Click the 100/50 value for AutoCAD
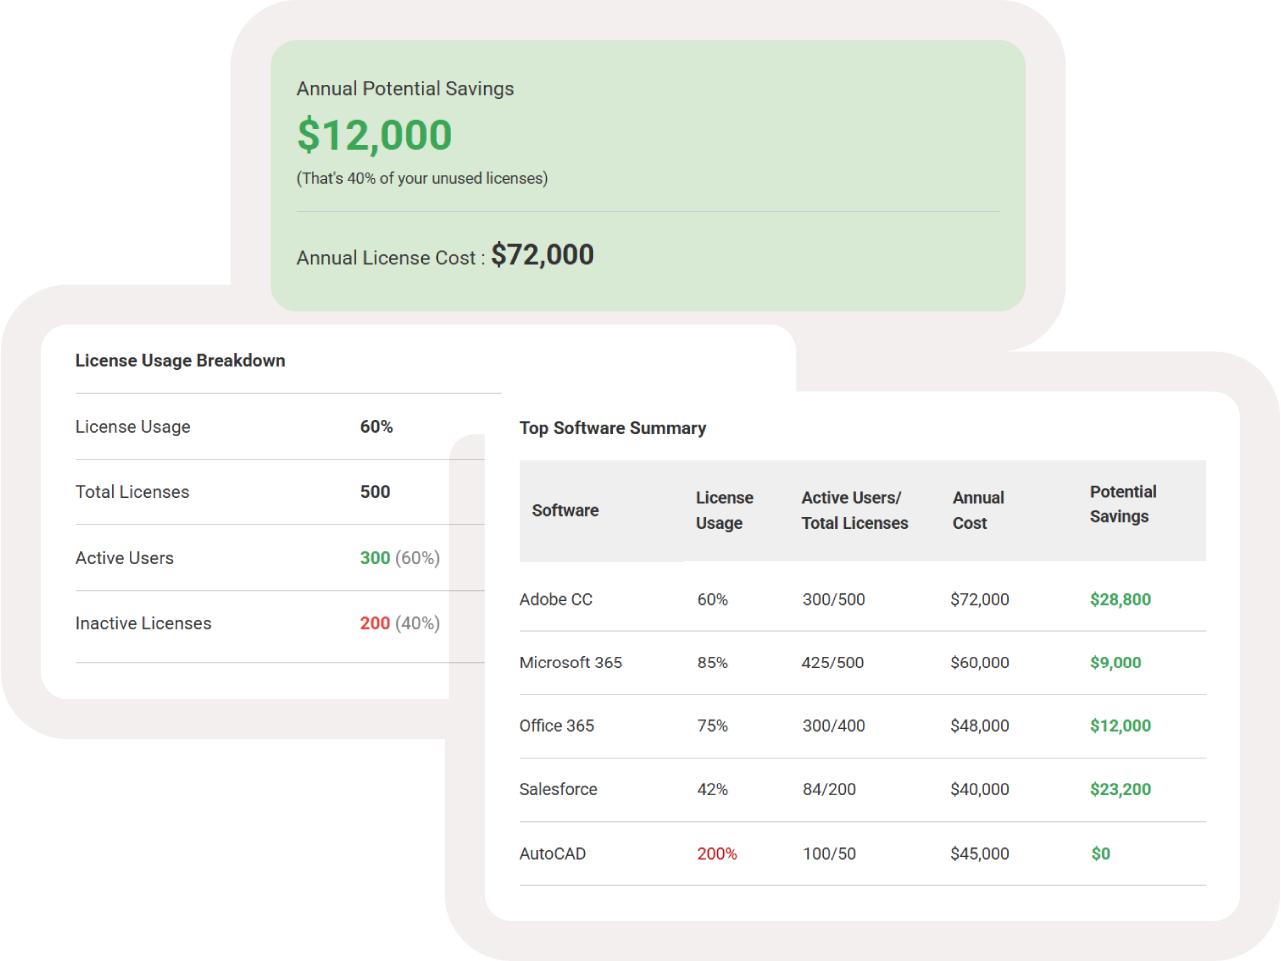This screenshot has width=1281, height=961. pos(829,854)
